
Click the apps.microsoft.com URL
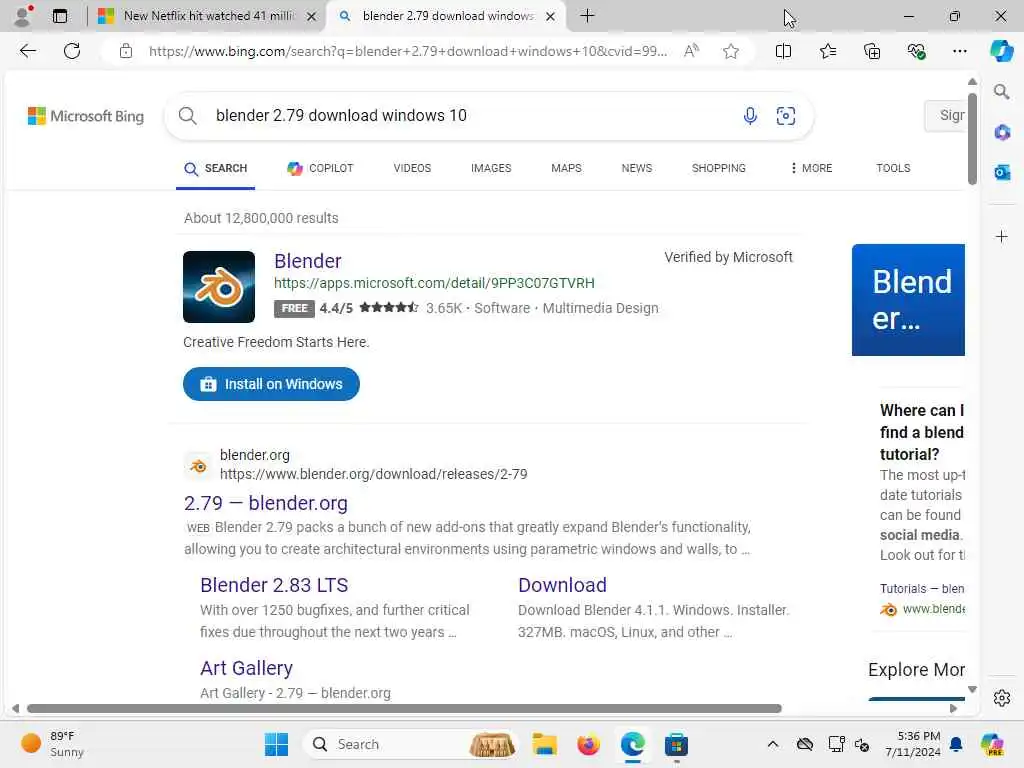434,283
